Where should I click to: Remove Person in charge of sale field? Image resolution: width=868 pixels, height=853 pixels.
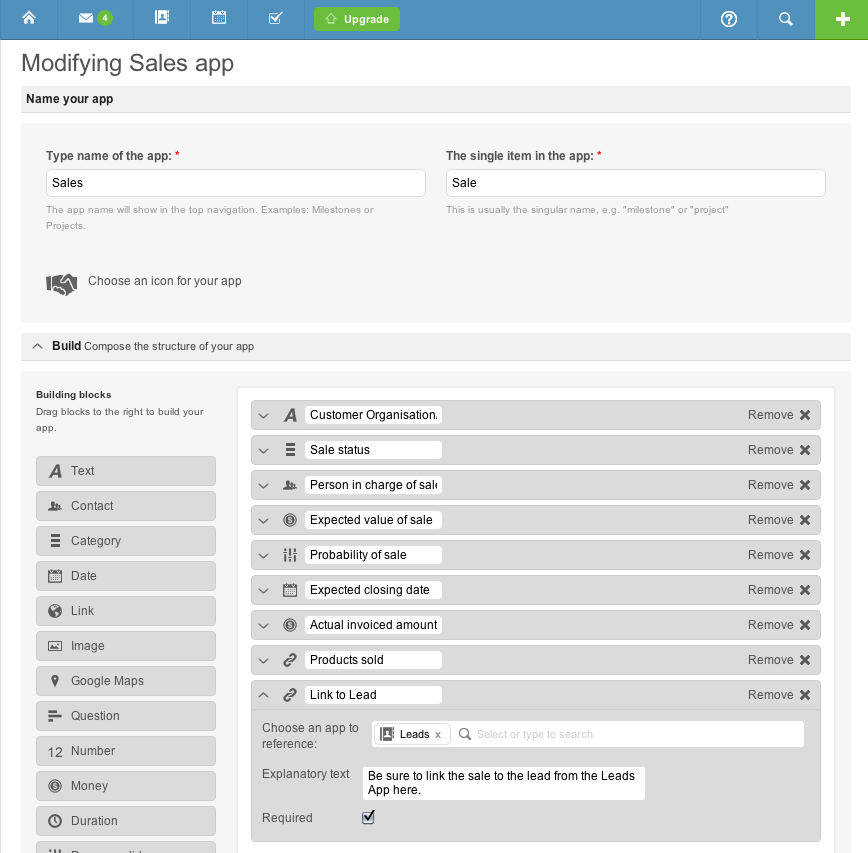coord(779,485)
